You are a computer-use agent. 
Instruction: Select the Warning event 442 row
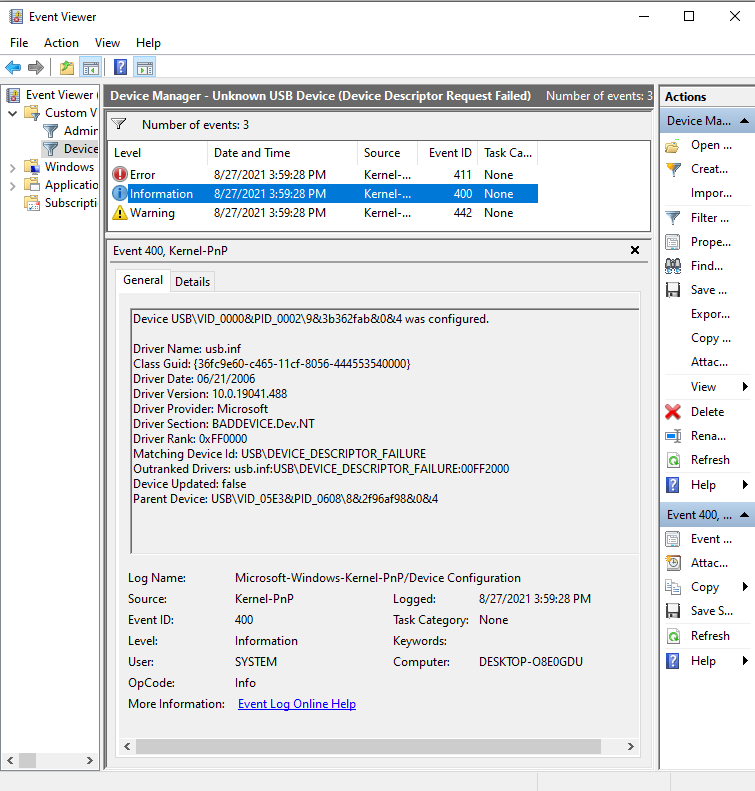[x=323, y=213]
